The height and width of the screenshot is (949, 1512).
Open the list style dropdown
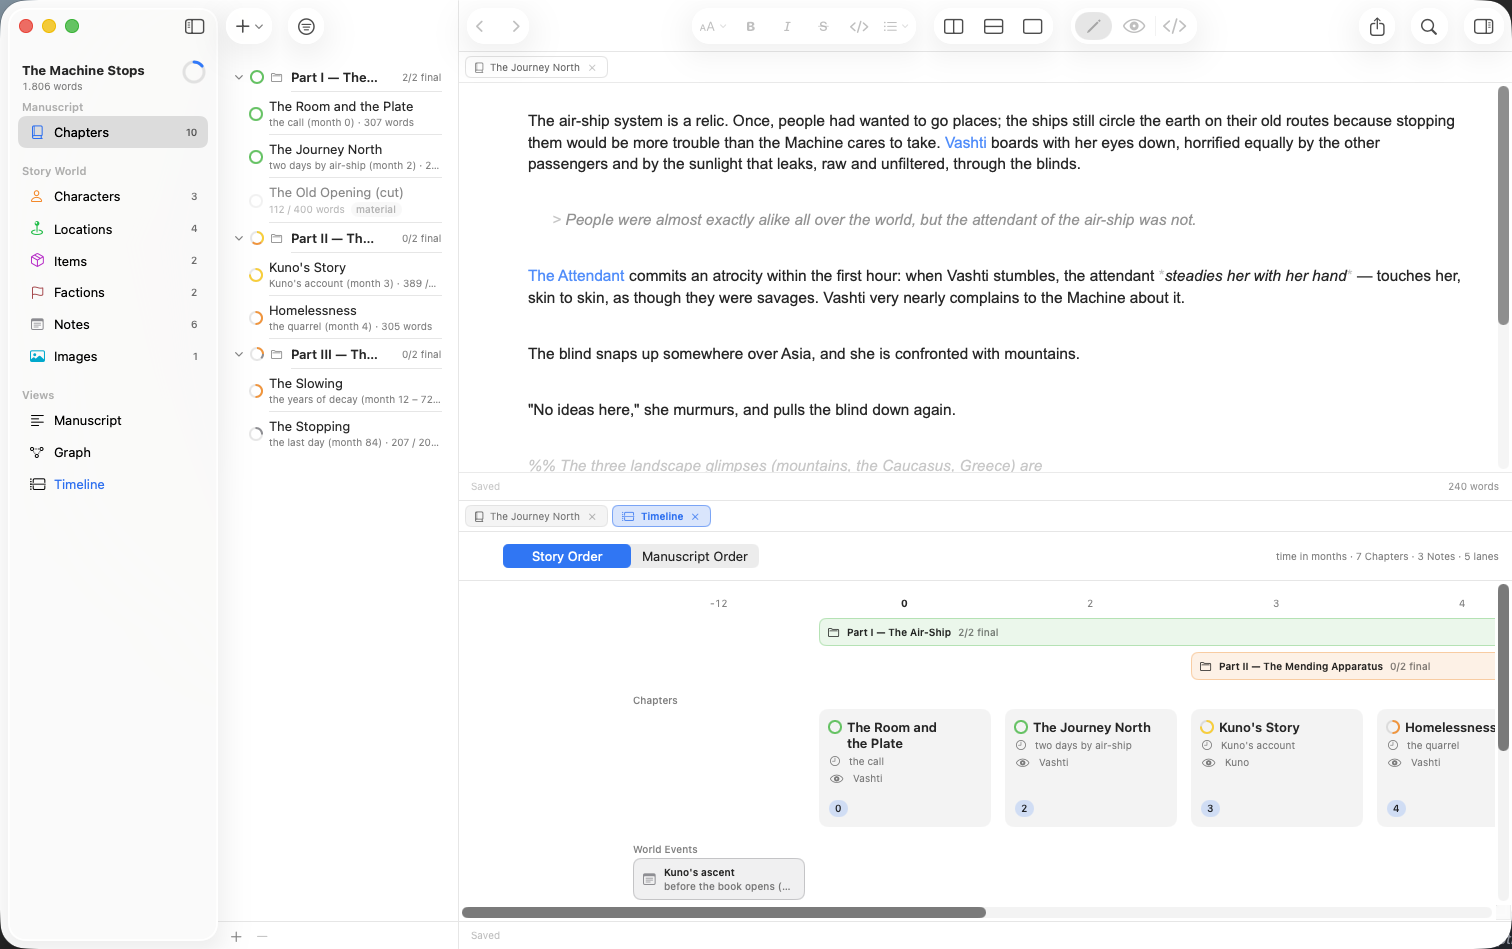coord(895,27)
